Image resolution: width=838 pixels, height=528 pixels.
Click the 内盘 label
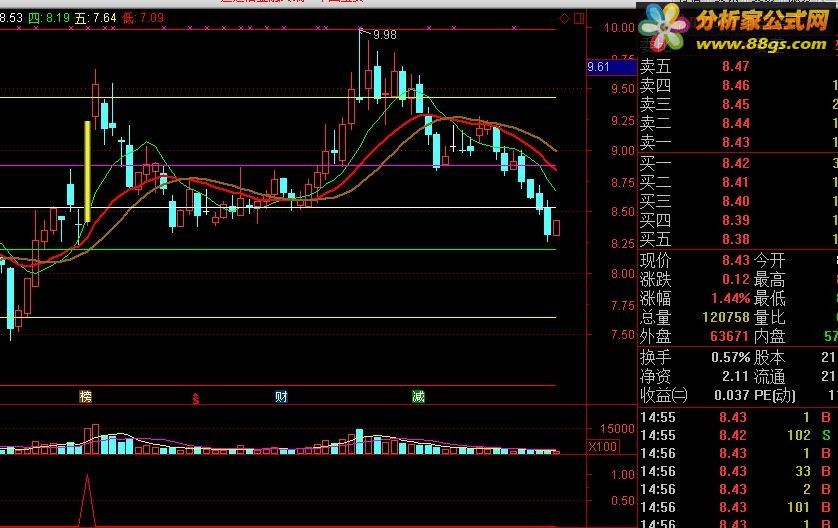[770, 336]
